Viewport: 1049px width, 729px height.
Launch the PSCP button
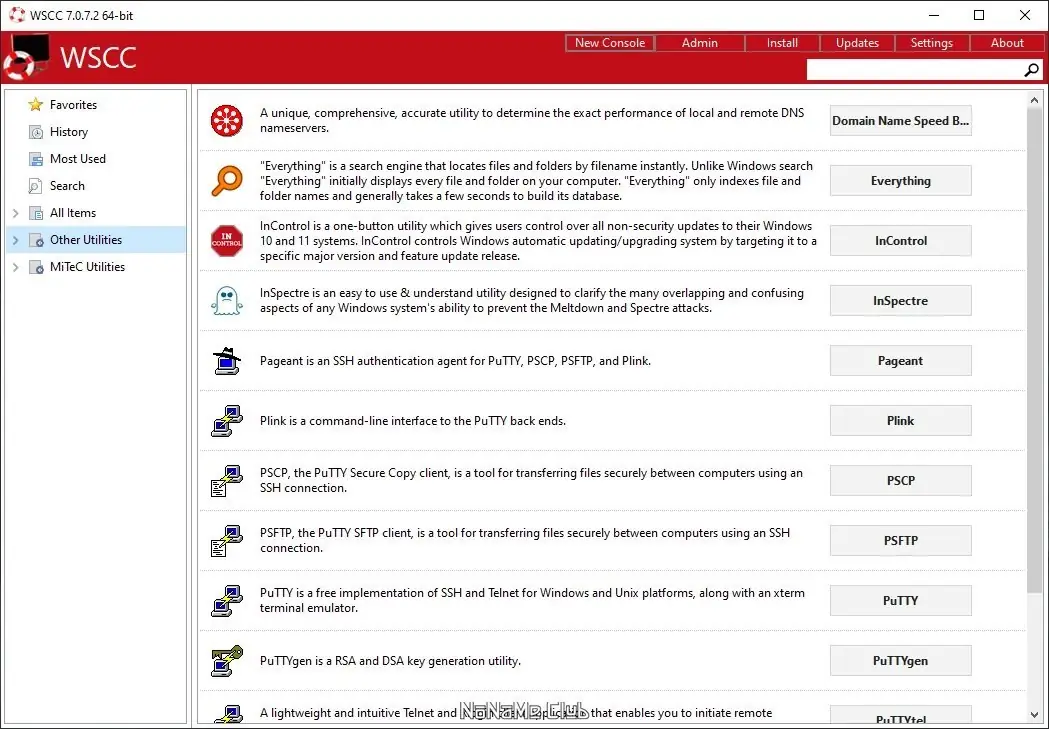(x=900, y=481)
